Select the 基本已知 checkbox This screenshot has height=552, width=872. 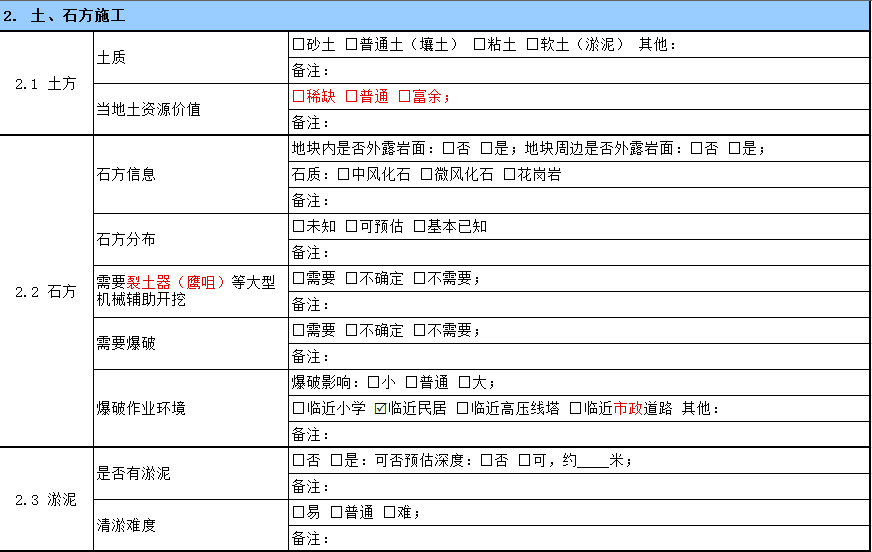419,227
